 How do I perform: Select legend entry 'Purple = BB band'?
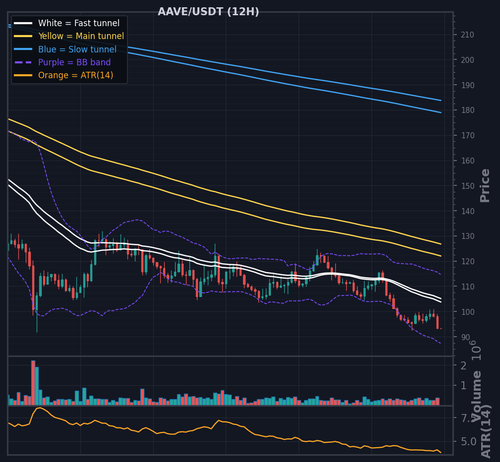point(74,62)
